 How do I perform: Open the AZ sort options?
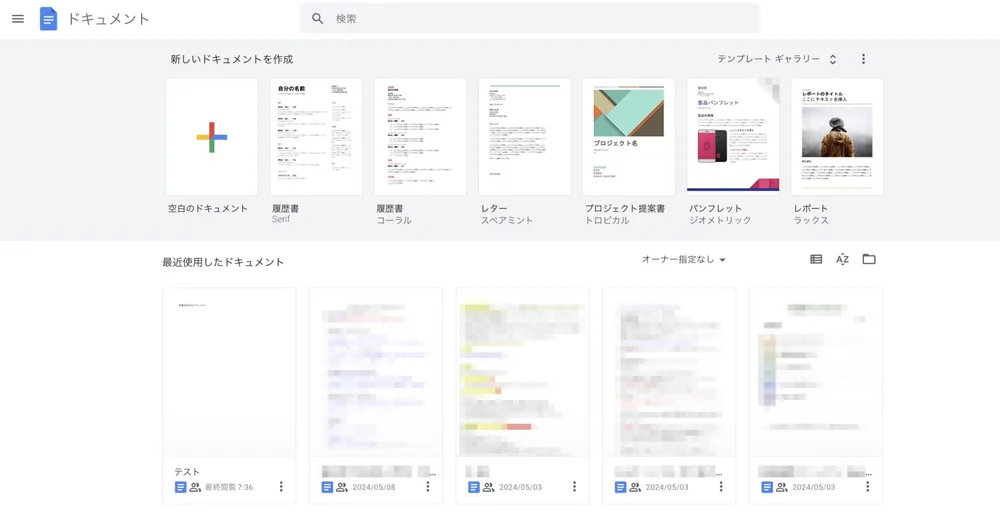click(x=842, y=259)
